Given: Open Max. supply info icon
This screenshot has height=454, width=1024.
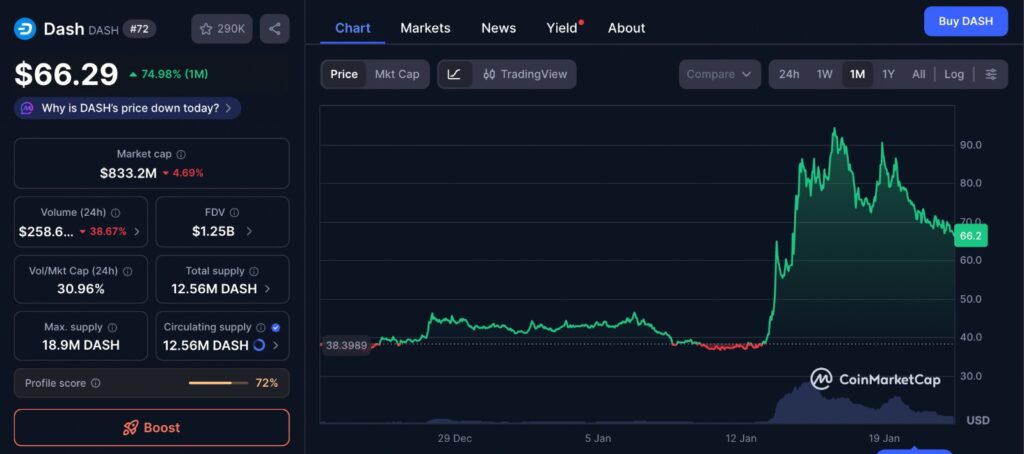Looking at the screenshot, I should [x=112, y=327].
